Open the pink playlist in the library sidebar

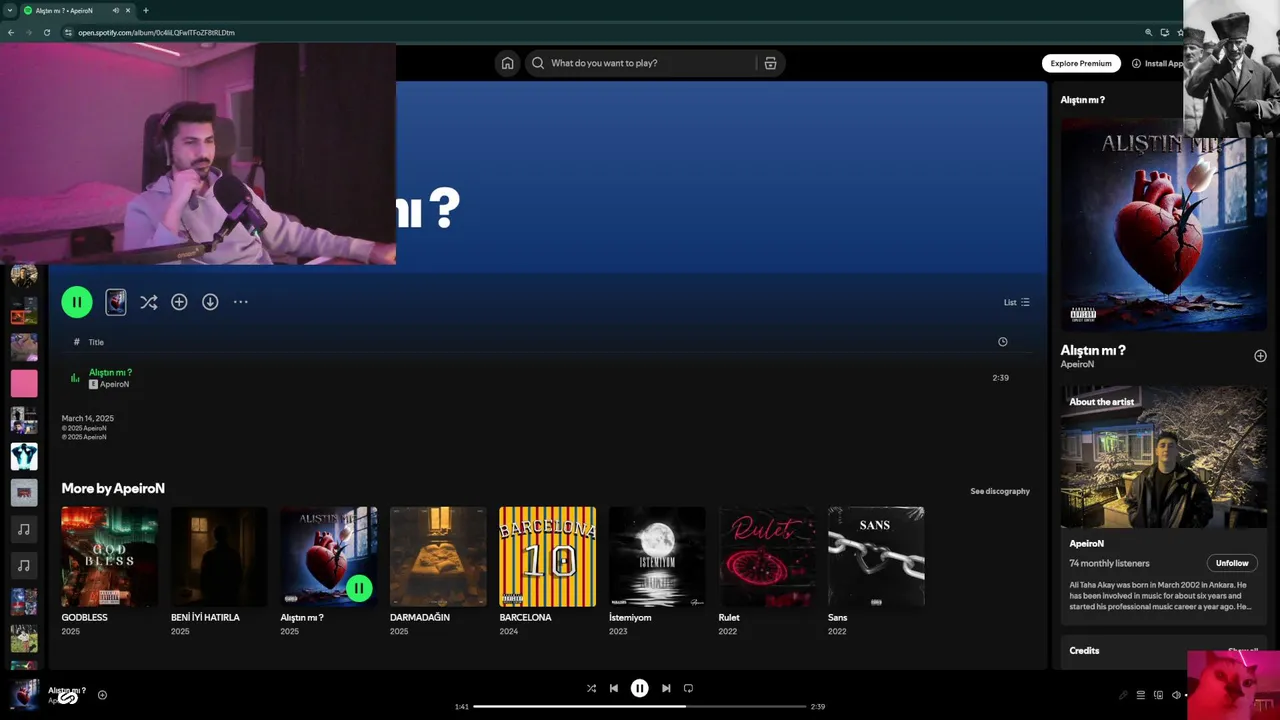coord(24,383)
